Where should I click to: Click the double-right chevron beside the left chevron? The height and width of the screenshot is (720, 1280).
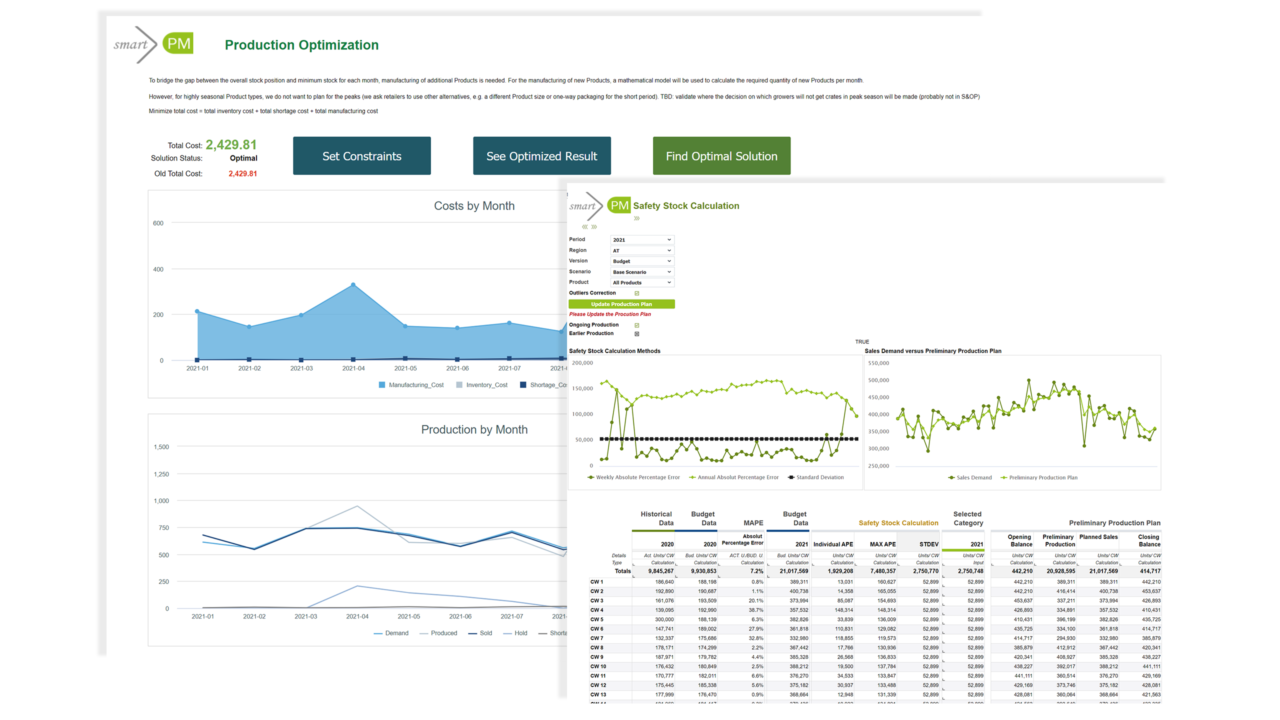(x=594, y=227)
